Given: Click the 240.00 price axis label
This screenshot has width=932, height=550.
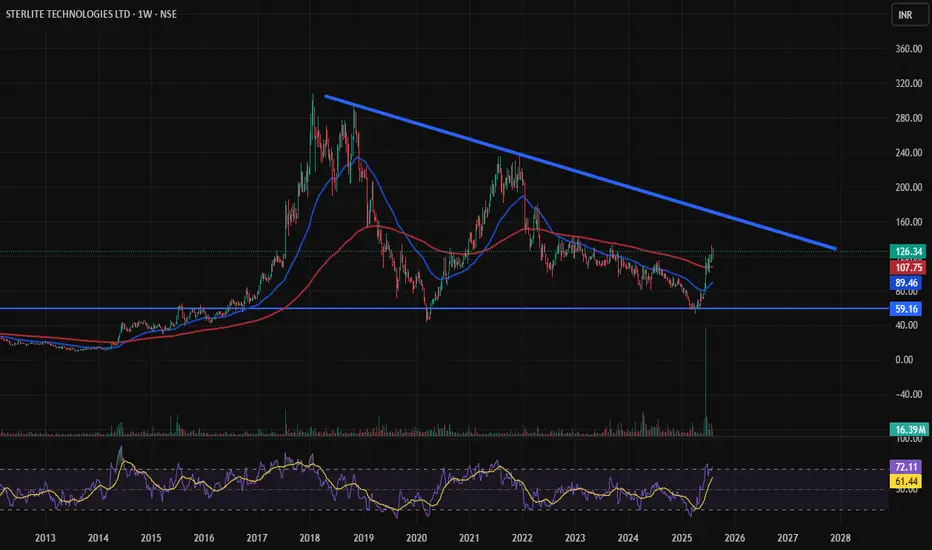Looking at the screenshot, I should (908, 152).
